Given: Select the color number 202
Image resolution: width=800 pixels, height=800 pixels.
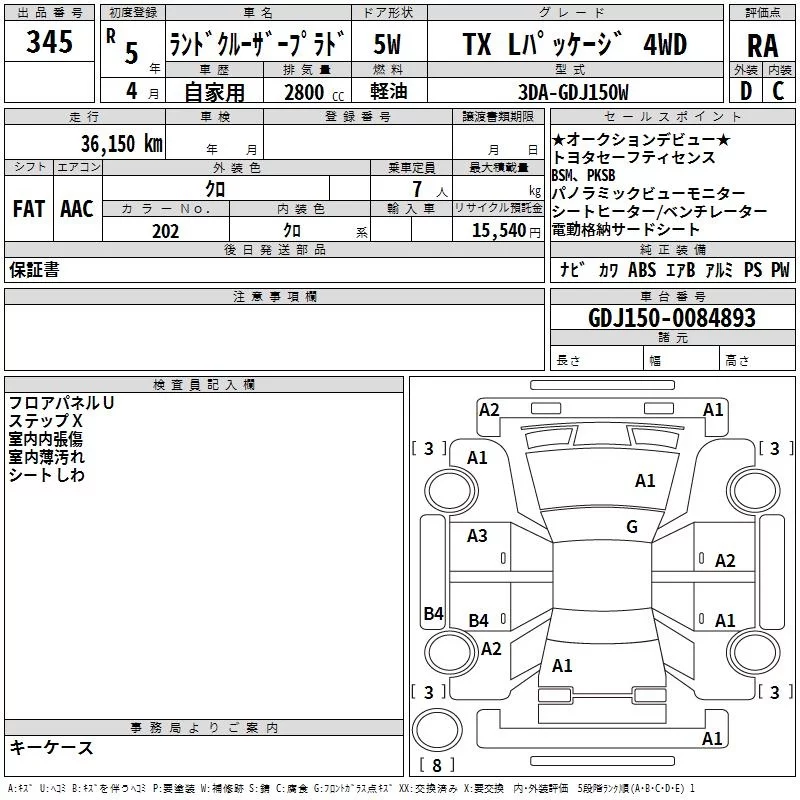Looking at the screenshot, I should 165,231.
